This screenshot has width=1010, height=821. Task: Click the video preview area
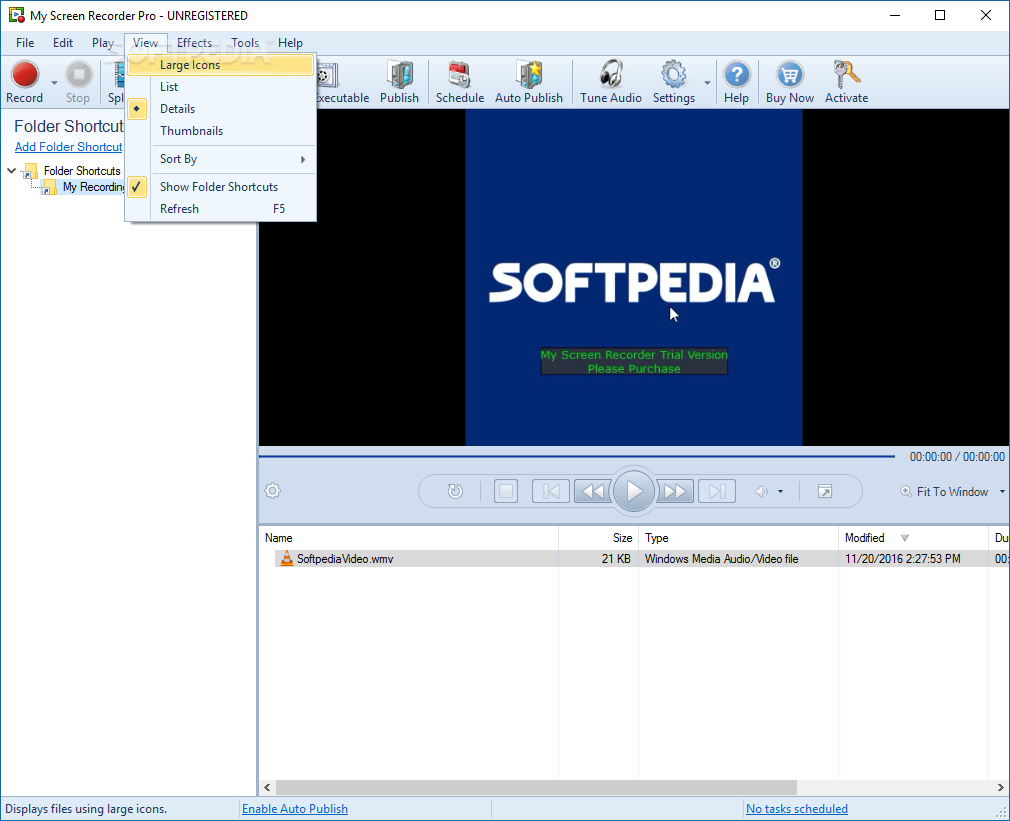coord(634,277)
